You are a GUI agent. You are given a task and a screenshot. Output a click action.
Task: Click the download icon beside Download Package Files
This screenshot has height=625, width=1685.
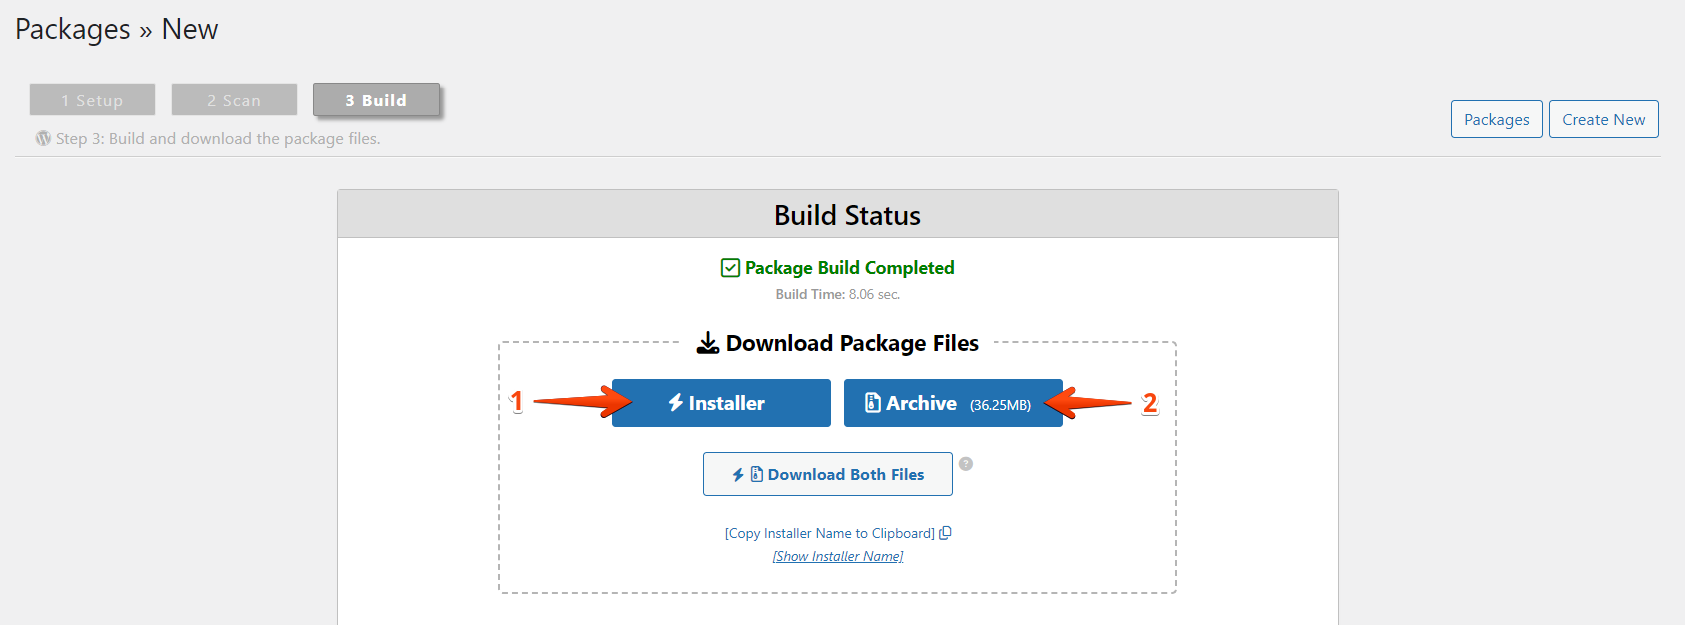coord(708,343)
